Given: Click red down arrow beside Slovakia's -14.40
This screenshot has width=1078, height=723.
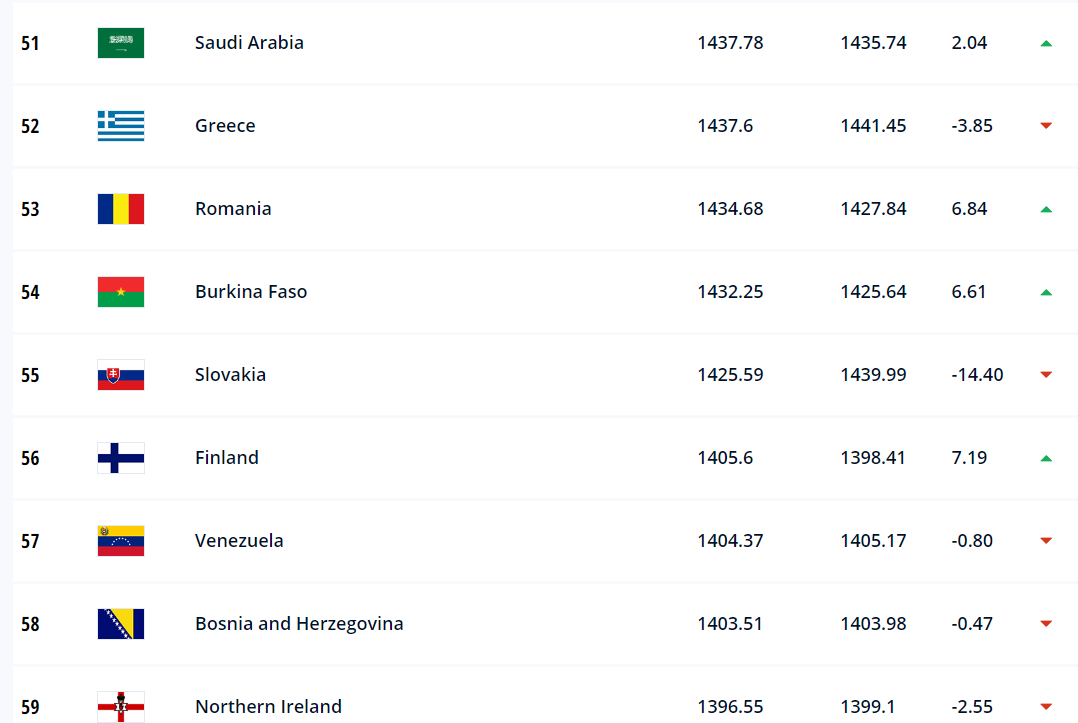Looking at the screenshot, I should coord(1046,375).
